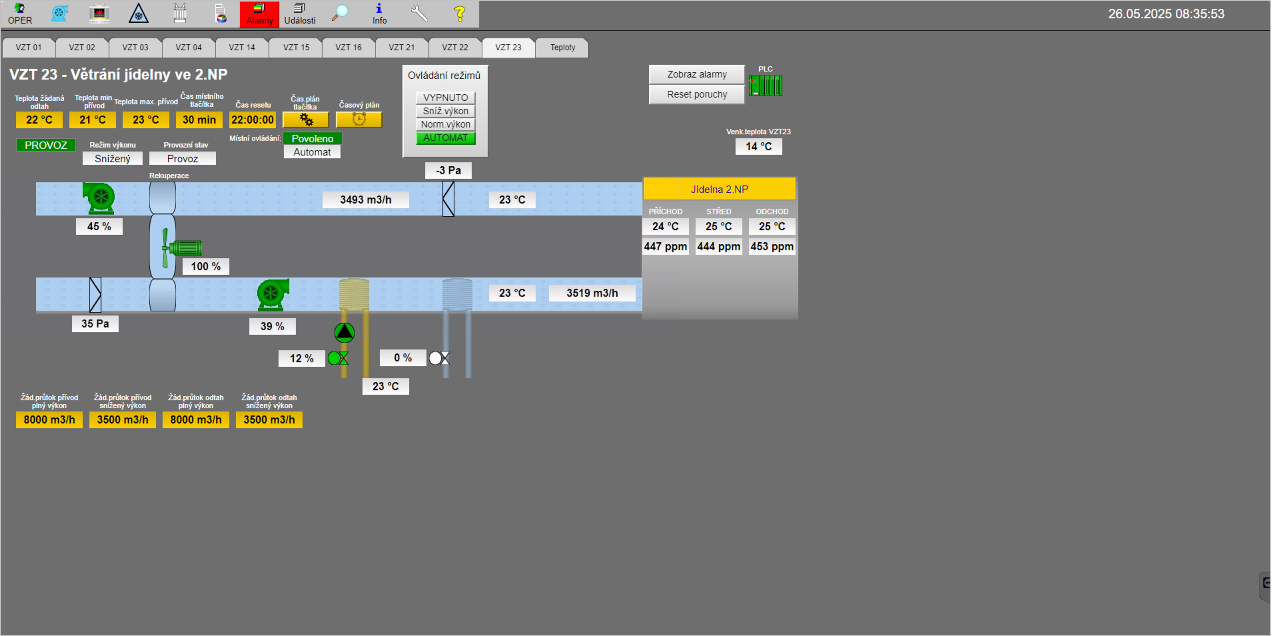Open the OPER operator login icon
The height and width of the screenshot is (636, 1272).
point(20,13)
